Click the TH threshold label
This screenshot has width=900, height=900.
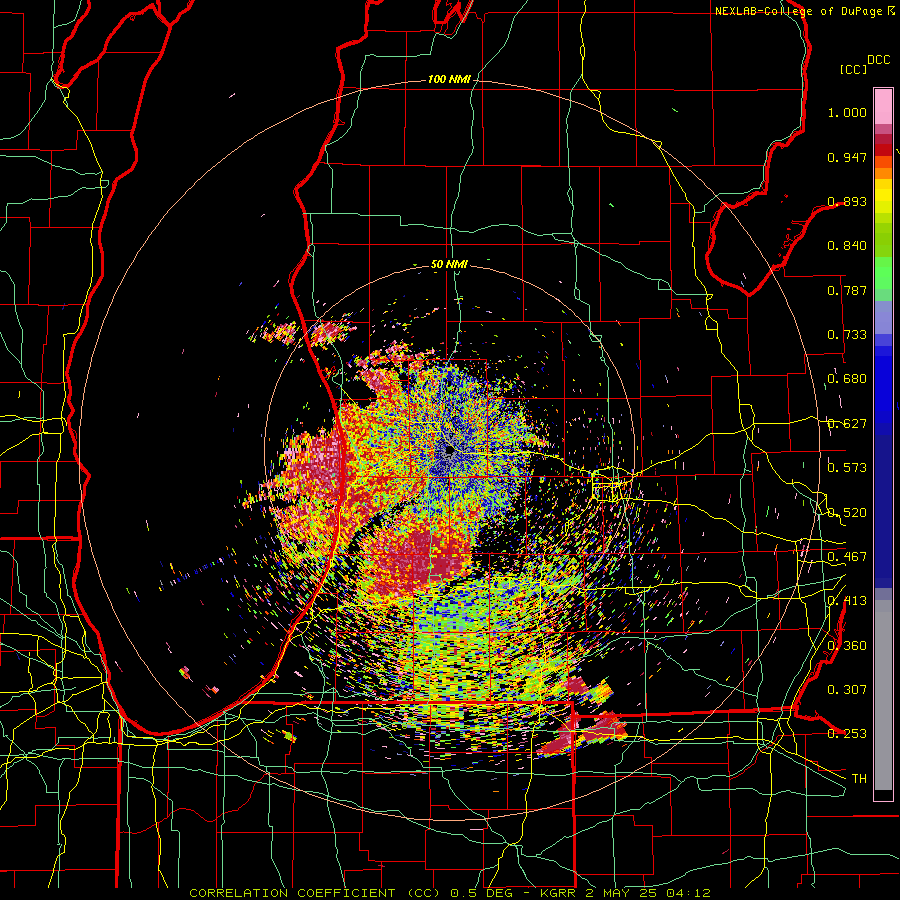(859, 779)
